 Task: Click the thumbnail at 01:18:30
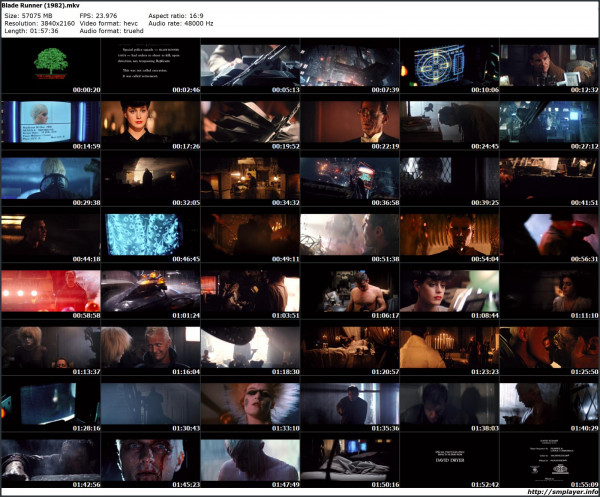click(x=250, y=347)
